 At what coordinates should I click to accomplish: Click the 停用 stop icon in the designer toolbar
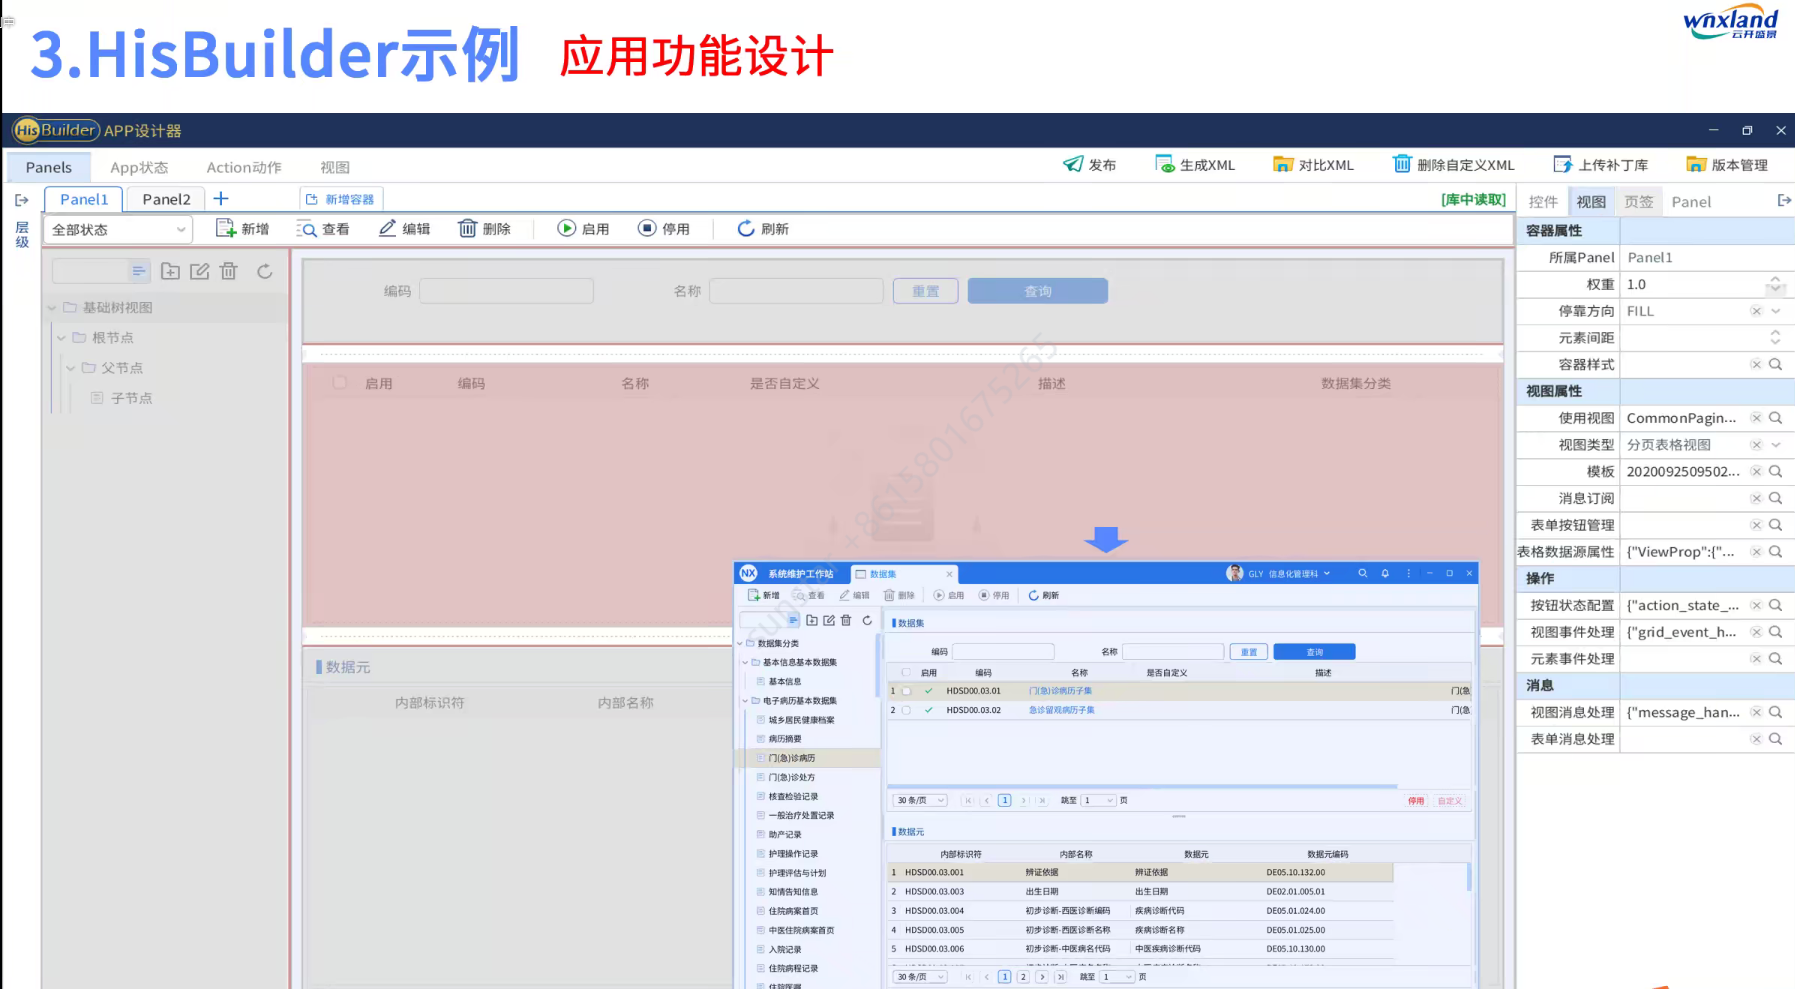tap(647, 228)
